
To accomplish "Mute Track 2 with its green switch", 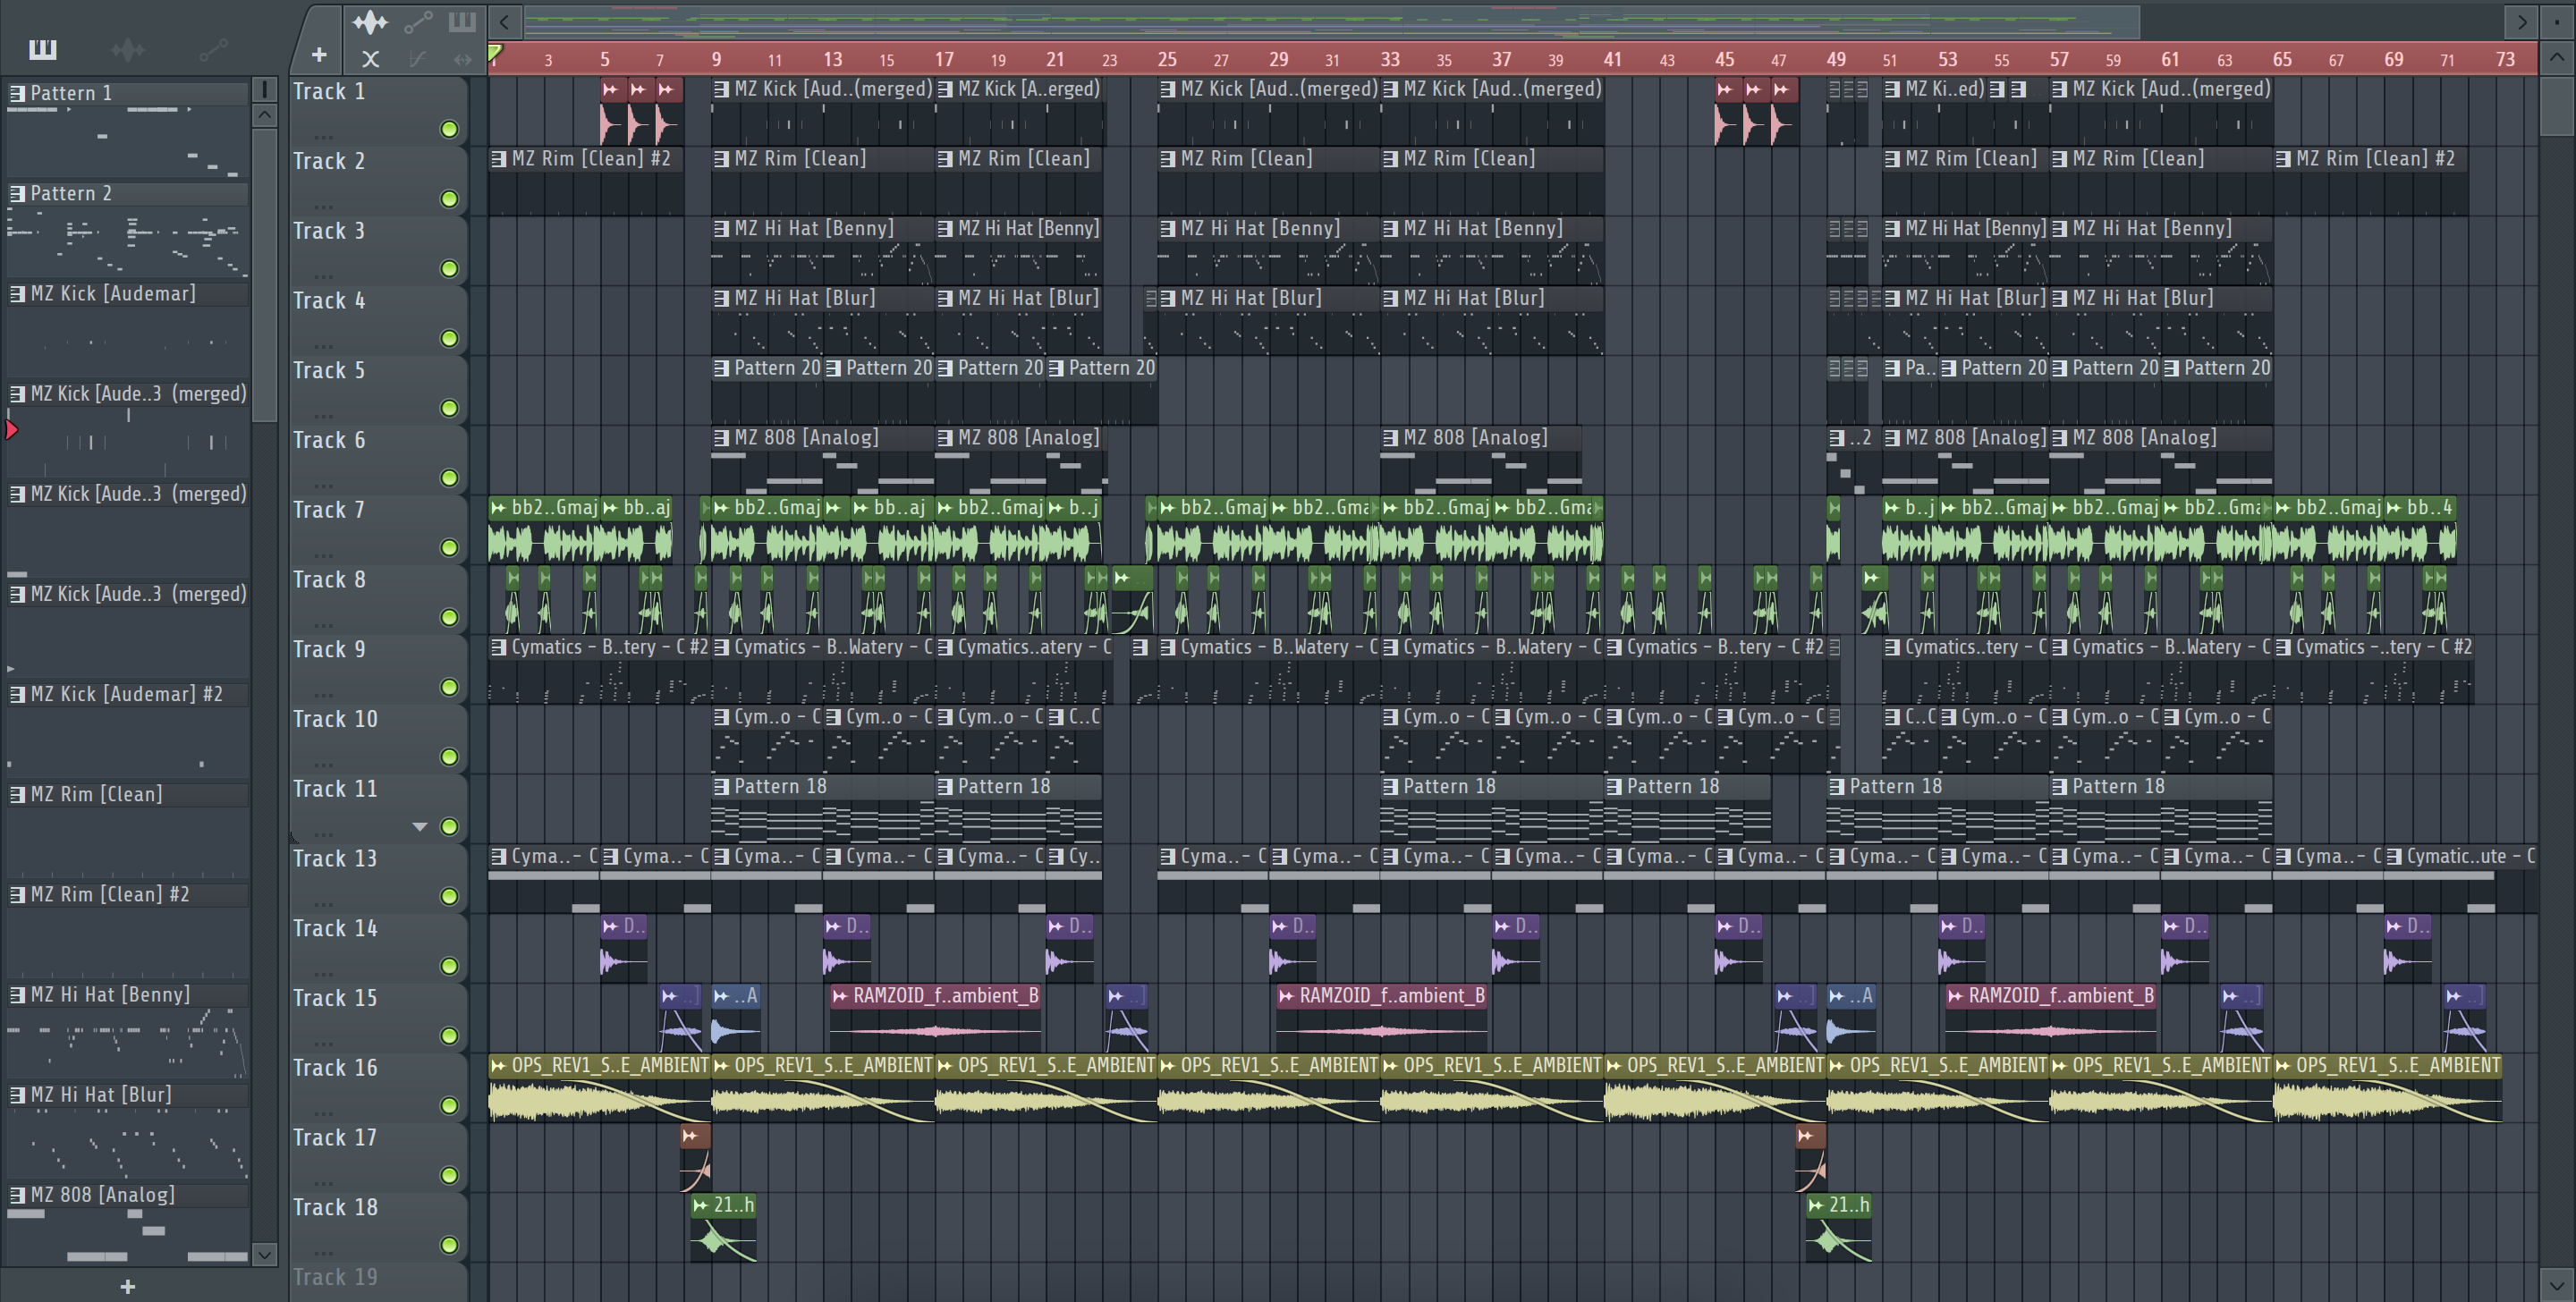I will [450, 199].
